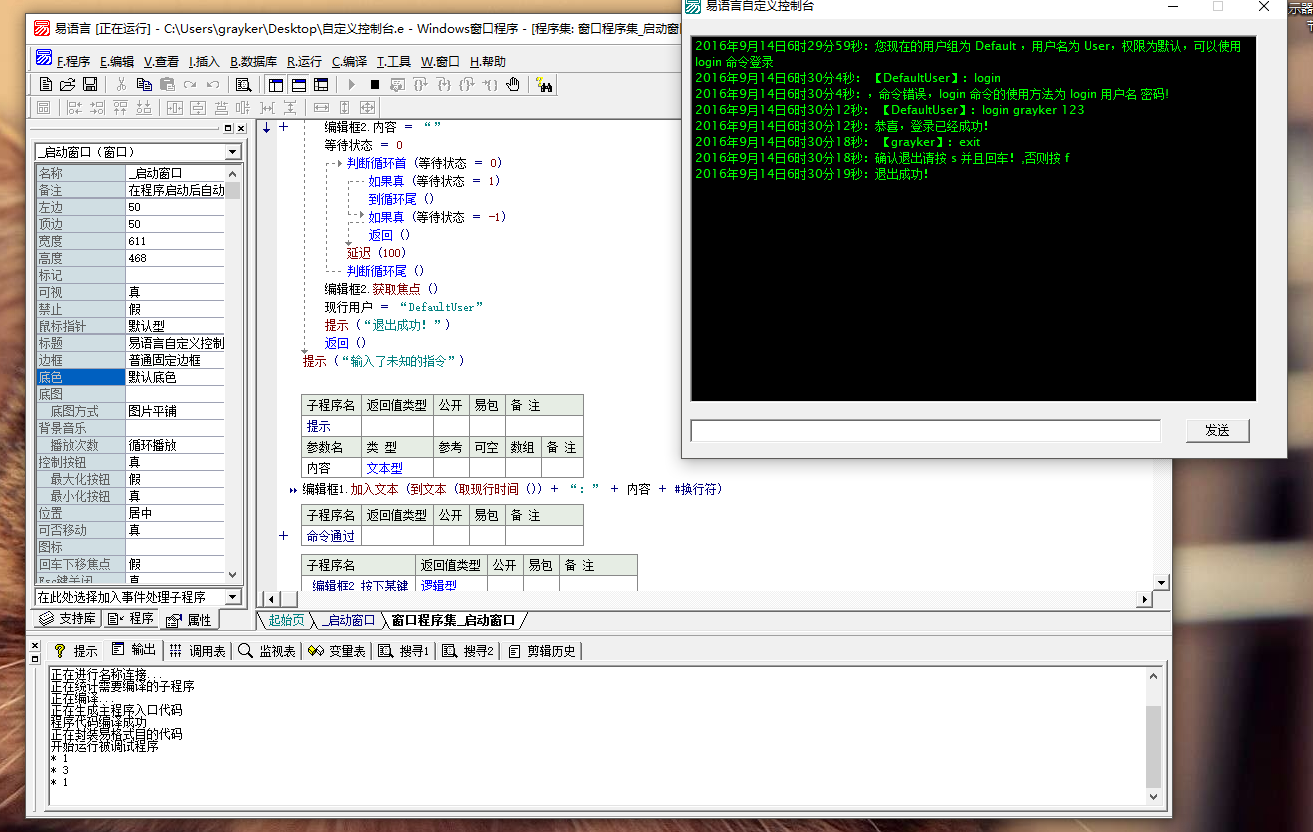The width and height of the screenshot is (1313, 832).
Task: Click the Cut scissors icon
Action: click(121, 85)
